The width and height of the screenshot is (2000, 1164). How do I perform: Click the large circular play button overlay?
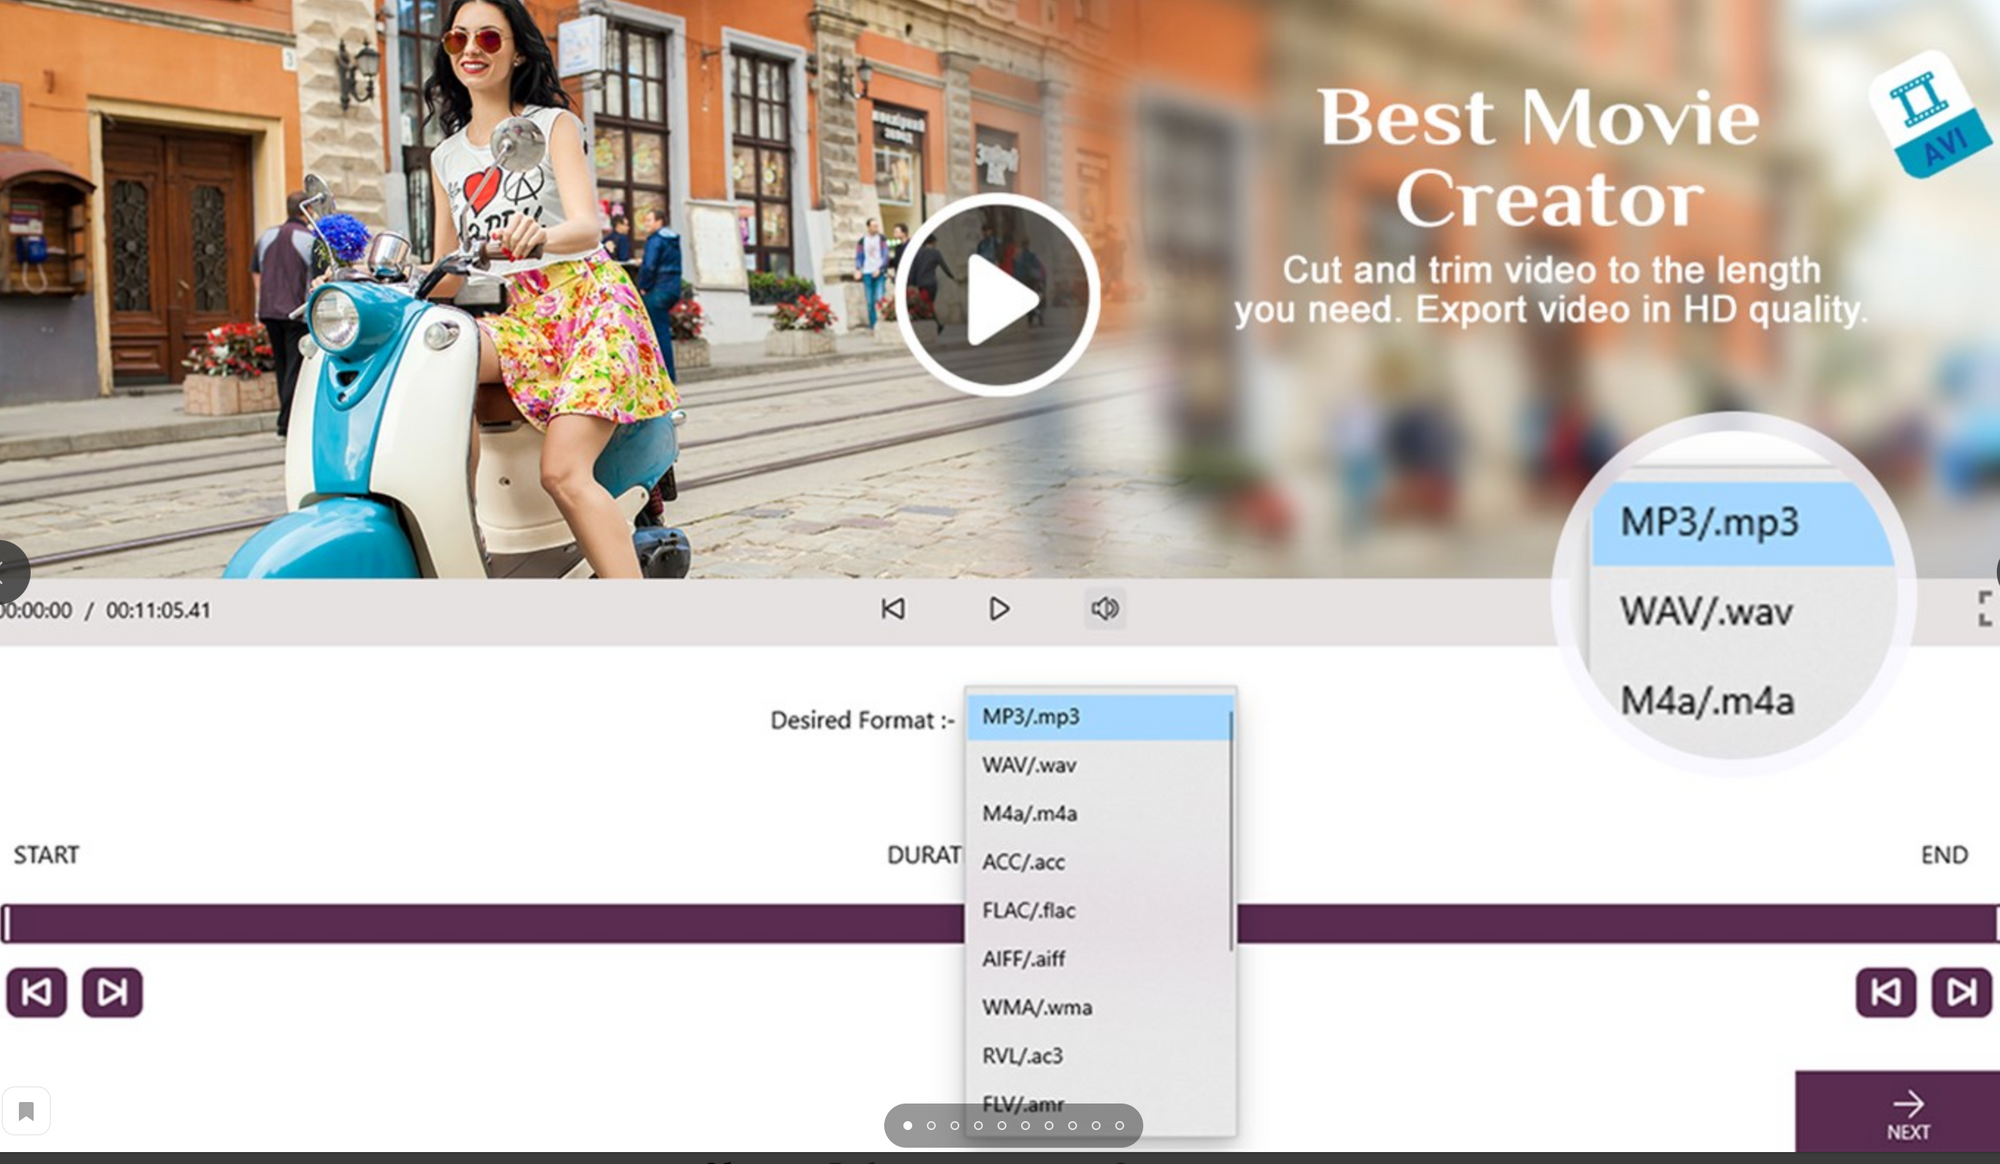point(997,295)
